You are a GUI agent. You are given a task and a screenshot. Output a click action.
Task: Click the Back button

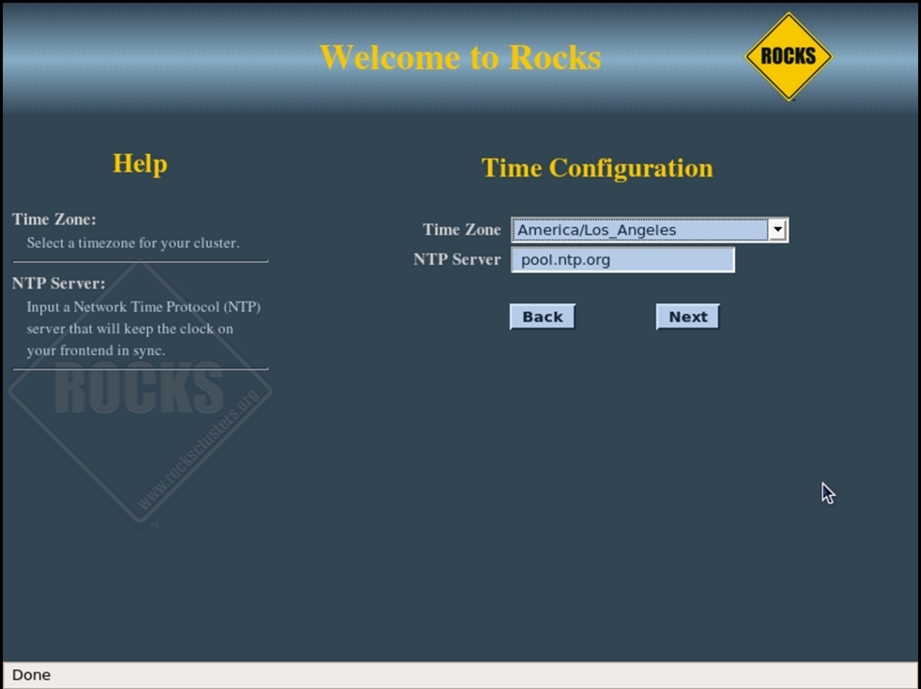[x=542, y=317]
